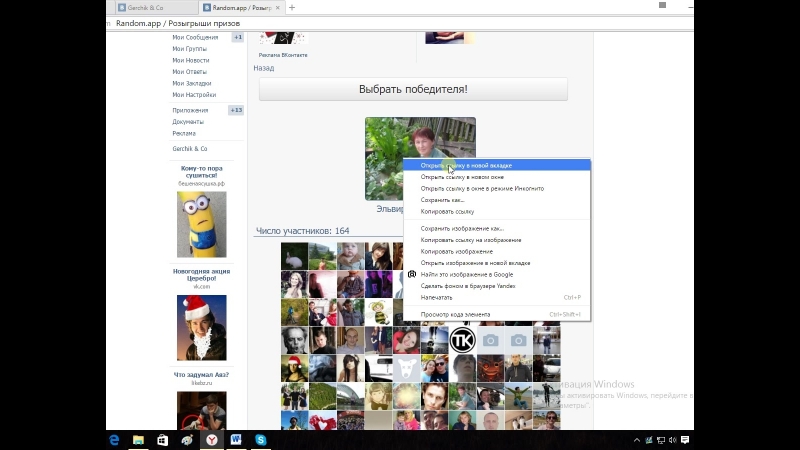Close the Random.app browser tab

(279, 7)
